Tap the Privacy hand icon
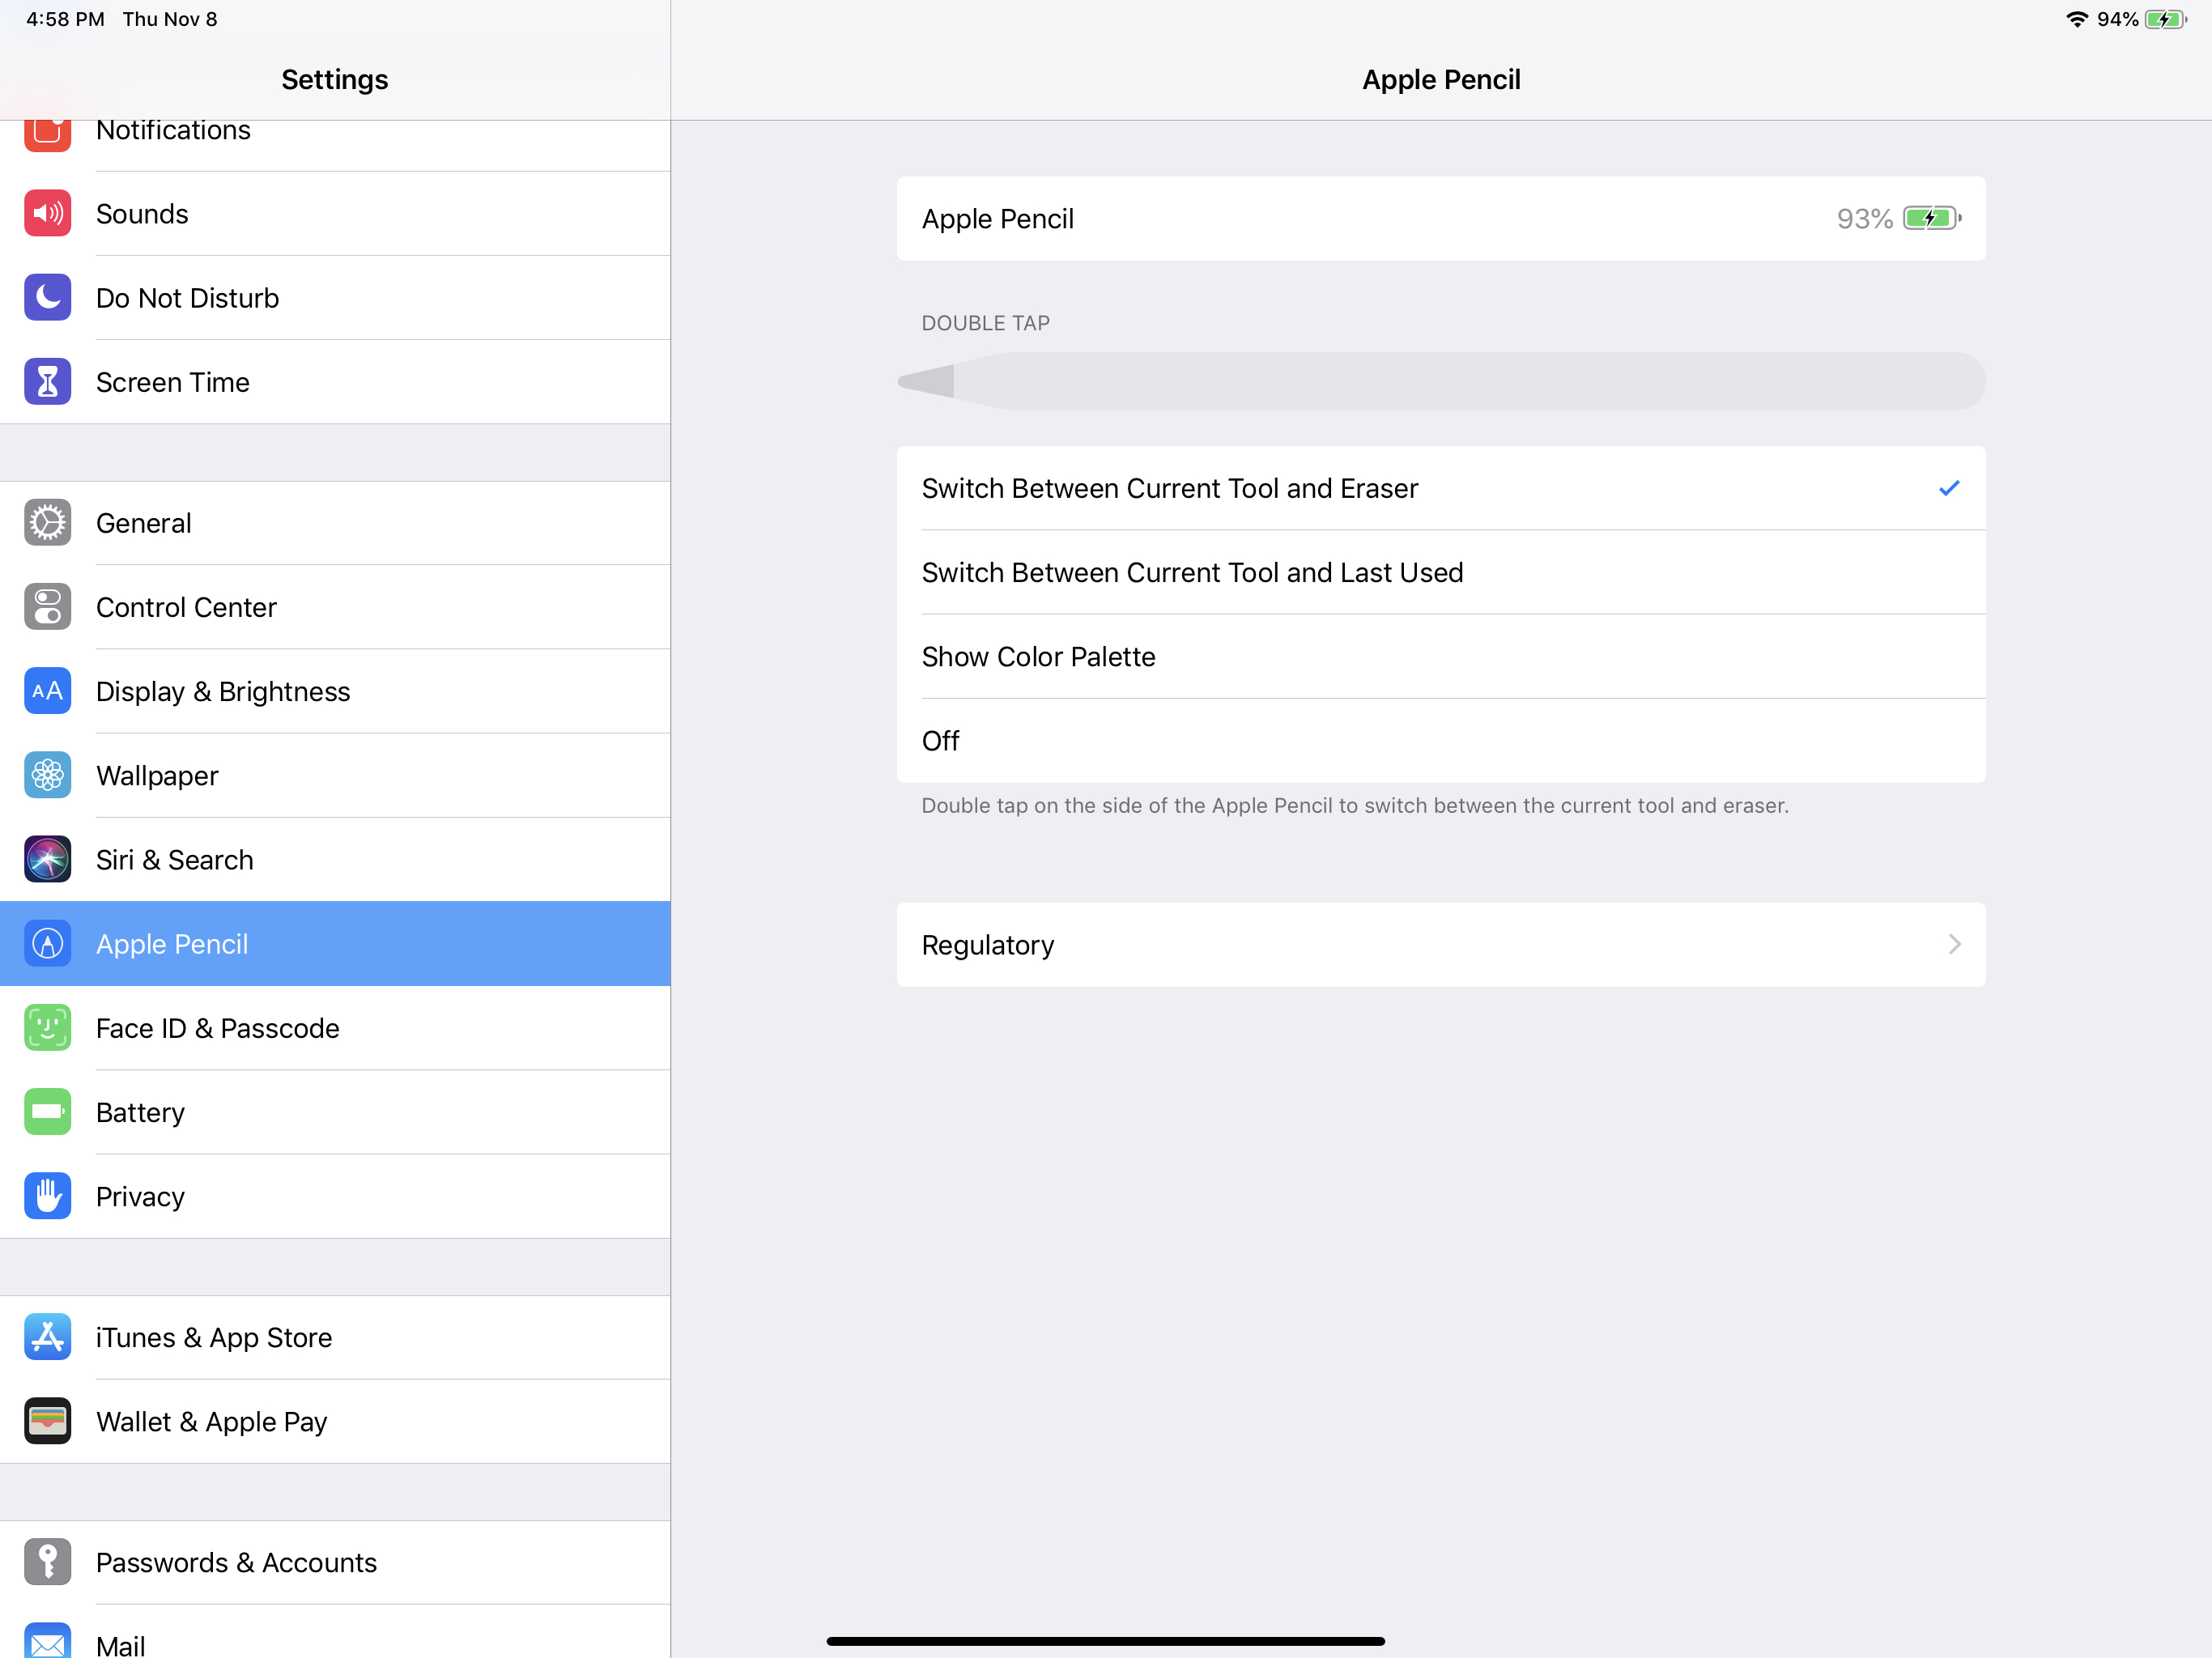The height and width of the screenshot is (1658, 2212). pyautogui.click(x=47, y=1196)
